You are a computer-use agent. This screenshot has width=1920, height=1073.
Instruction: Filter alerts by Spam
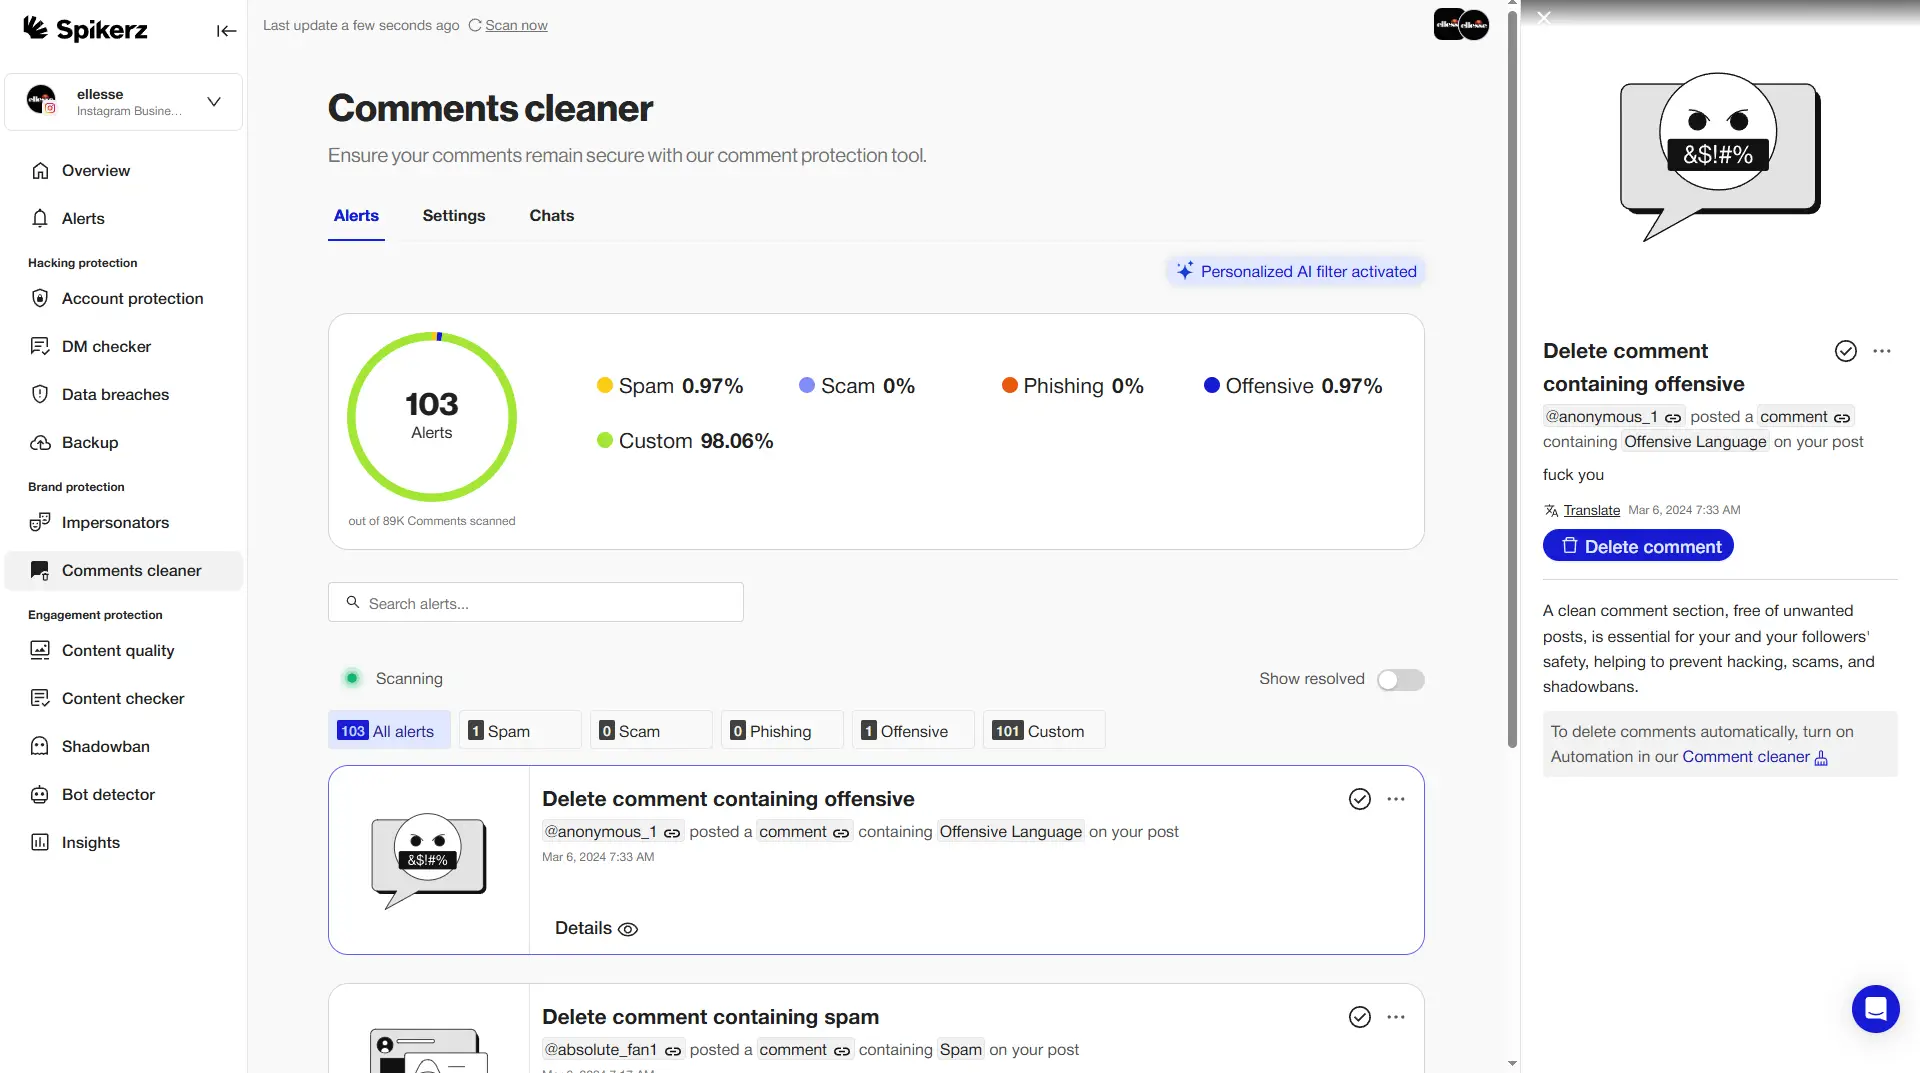pos(520,731)
